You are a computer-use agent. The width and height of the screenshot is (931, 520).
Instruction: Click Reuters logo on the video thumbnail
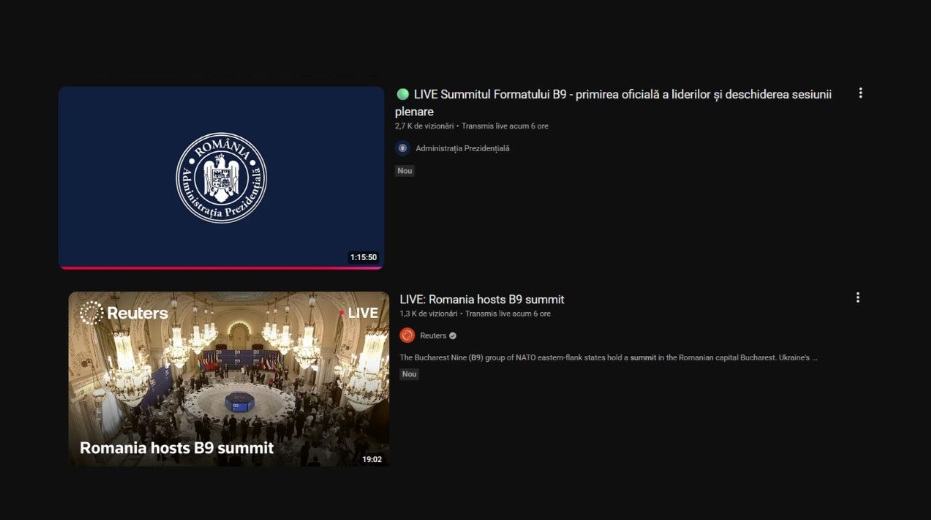click(124, 313)
